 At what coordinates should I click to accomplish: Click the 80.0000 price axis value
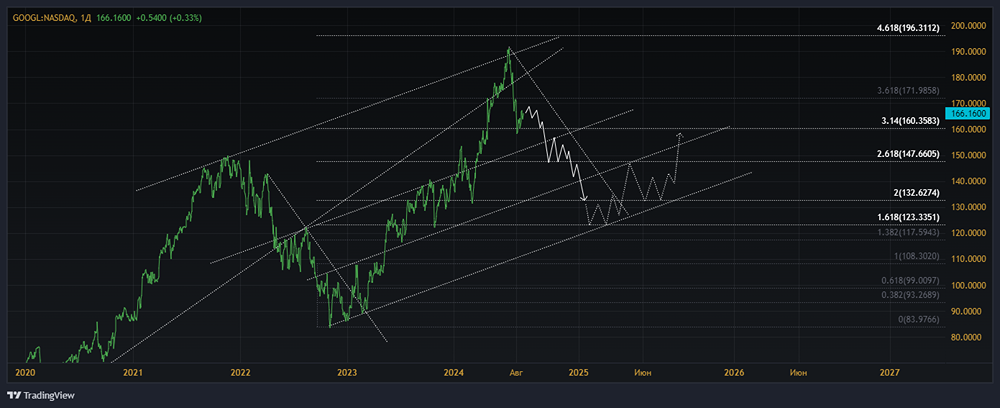(x=968, y=337)
